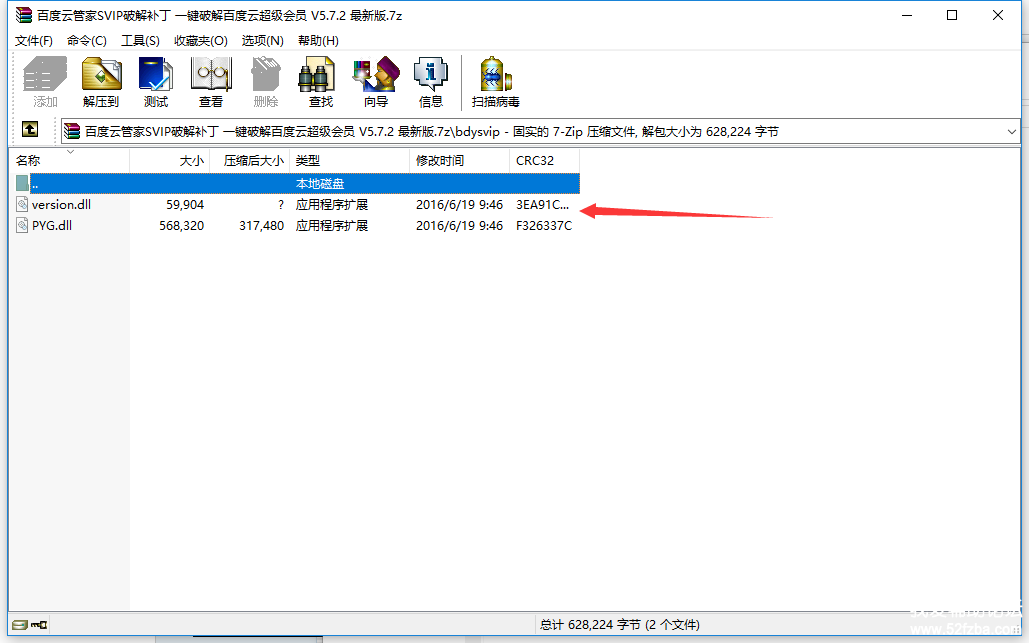The width and height of the screenshot is (1029, 643).
Task: Sort by 修改时间 column header
Action: tap(459, 160)
